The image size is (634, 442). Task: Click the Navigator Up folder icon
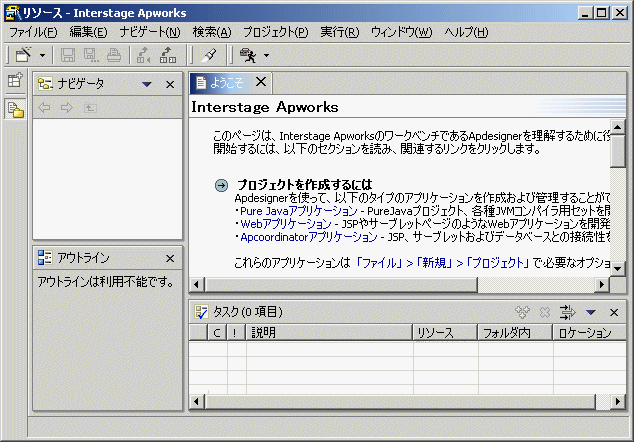coord(90,108)
